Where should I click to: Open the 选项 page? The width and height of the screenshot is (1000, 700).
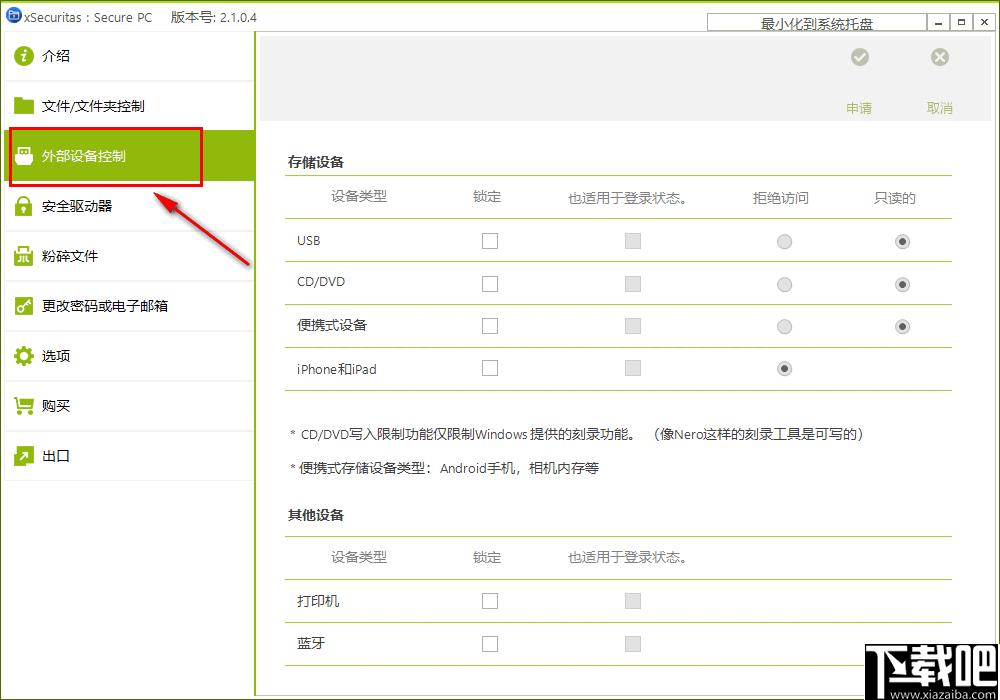pos(129,356)
